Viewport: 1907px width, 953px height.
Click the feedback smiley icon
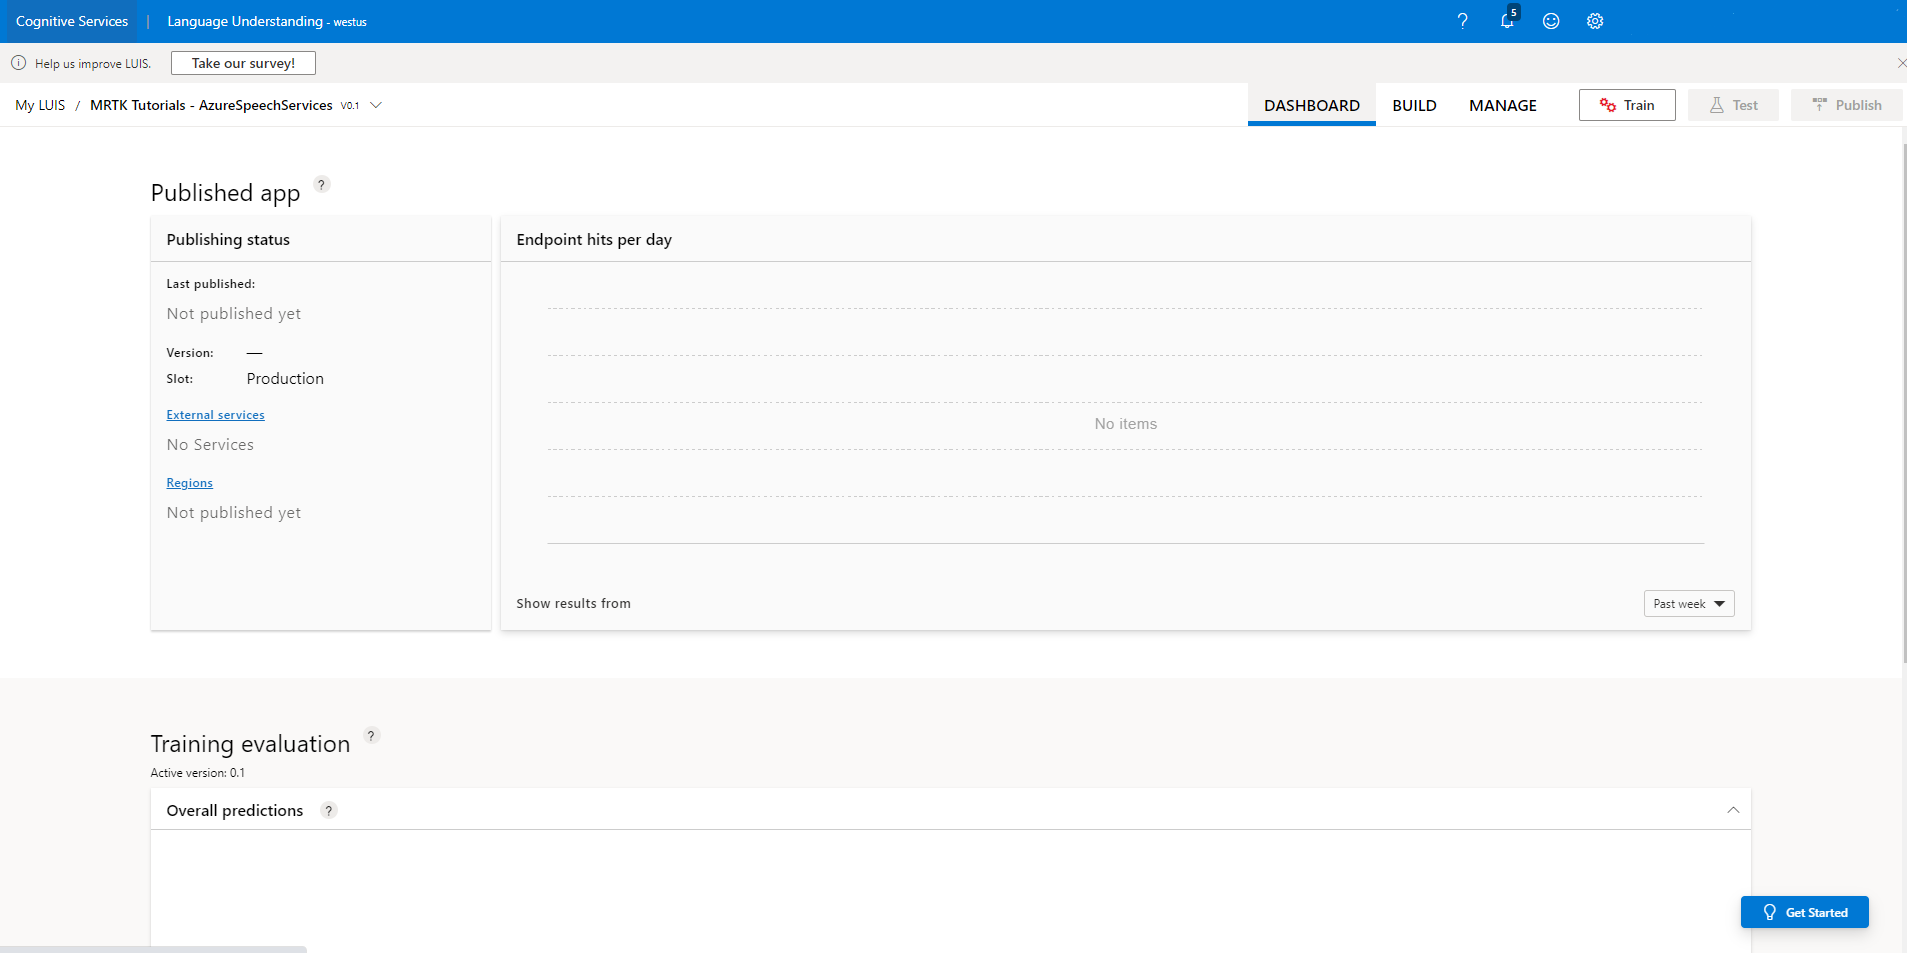click(x=1550, y=20)
